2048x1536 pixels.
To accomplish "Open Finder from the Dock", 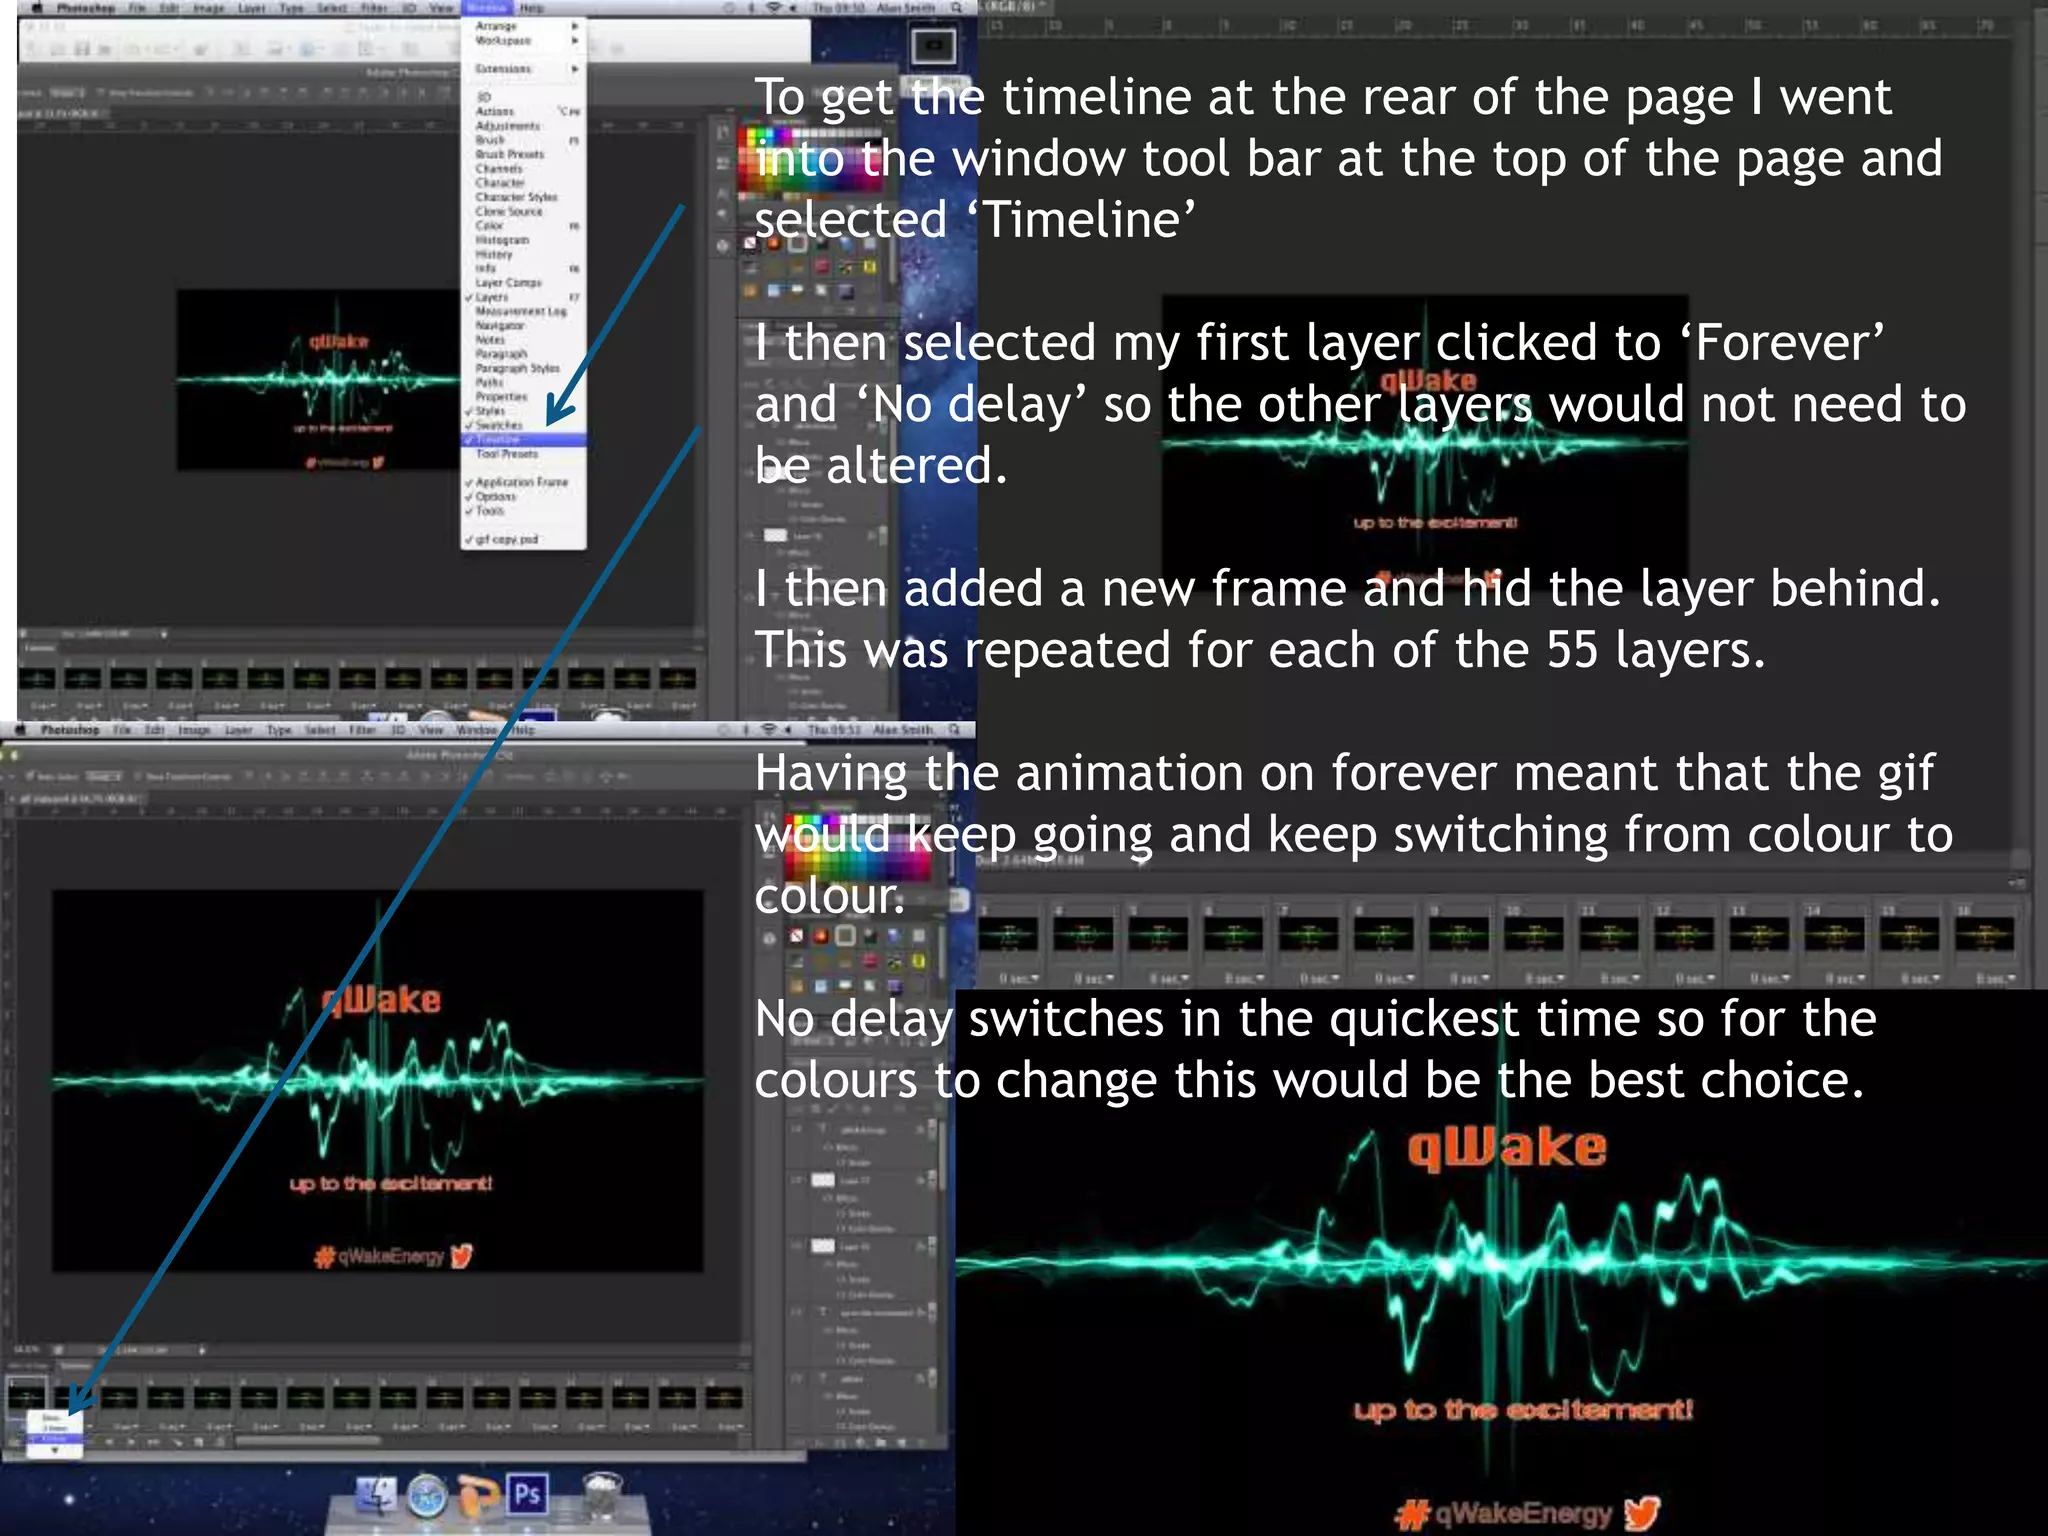I will (377, 1496).
